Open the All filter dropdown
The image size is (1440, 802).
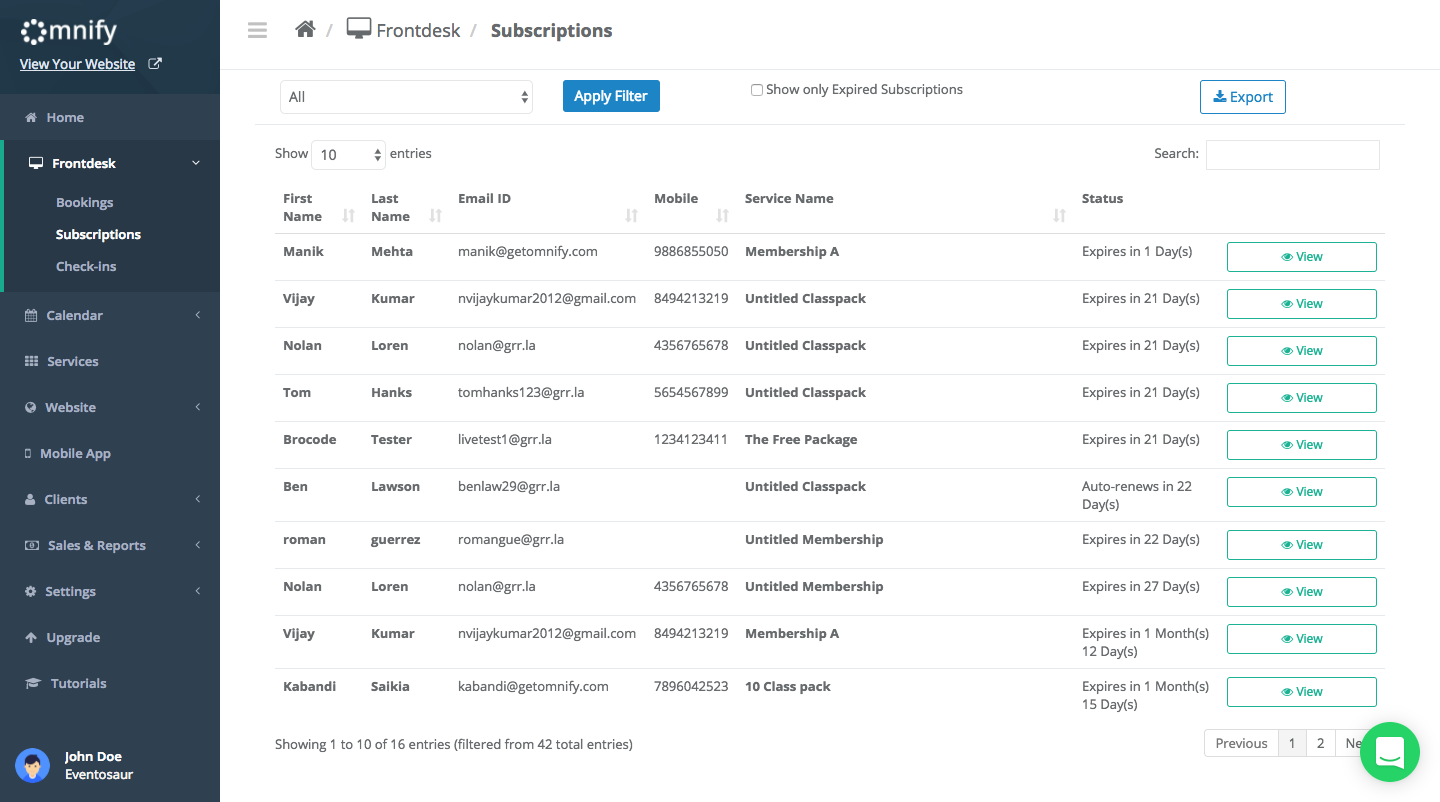[406, 97]
